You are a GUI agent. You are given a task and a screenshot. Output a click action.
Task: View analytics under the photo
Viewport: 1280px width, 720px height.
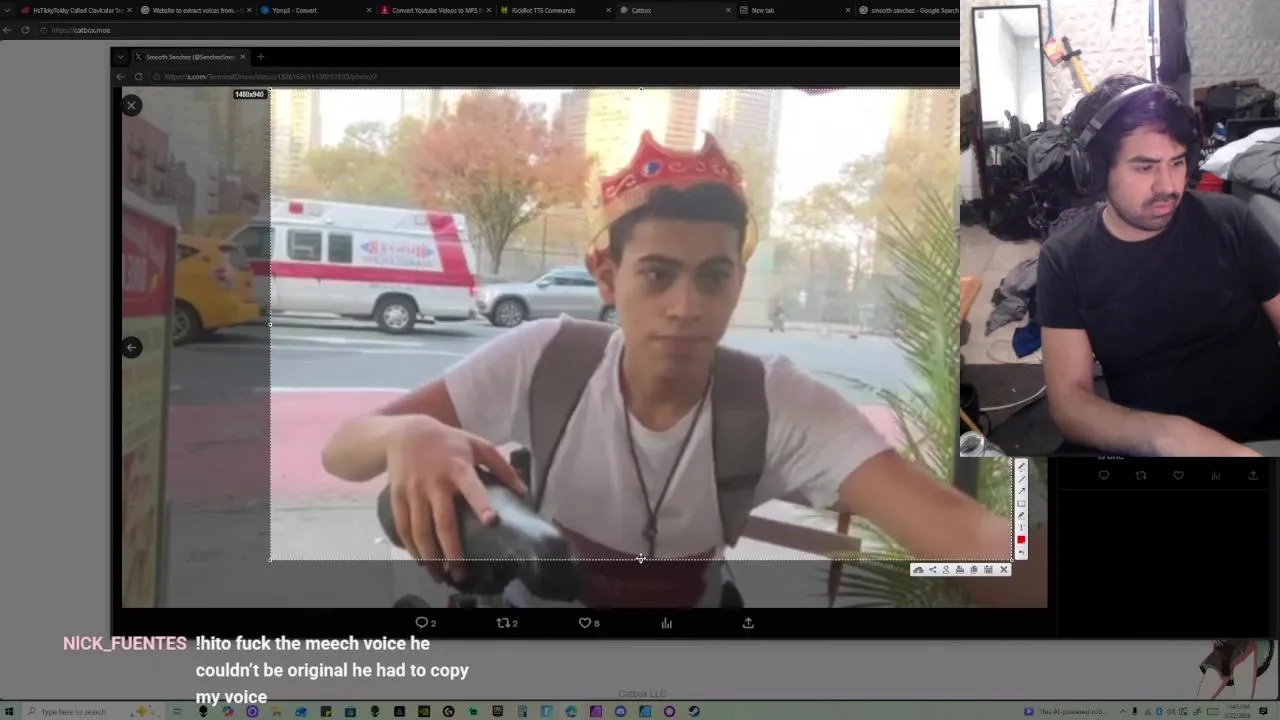pyautogui.click(x=667, y=623)
